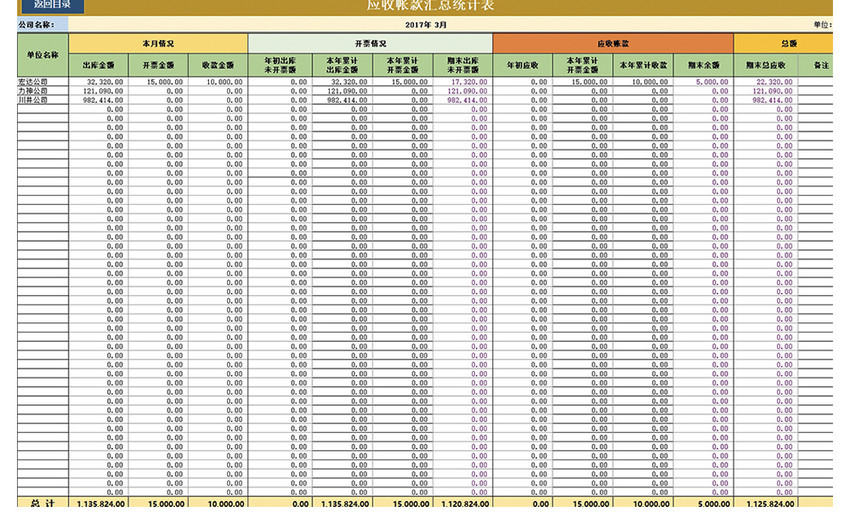850x524 pixels.
Task: Select the 期末余额 column header
Action: tap(703, 65)
